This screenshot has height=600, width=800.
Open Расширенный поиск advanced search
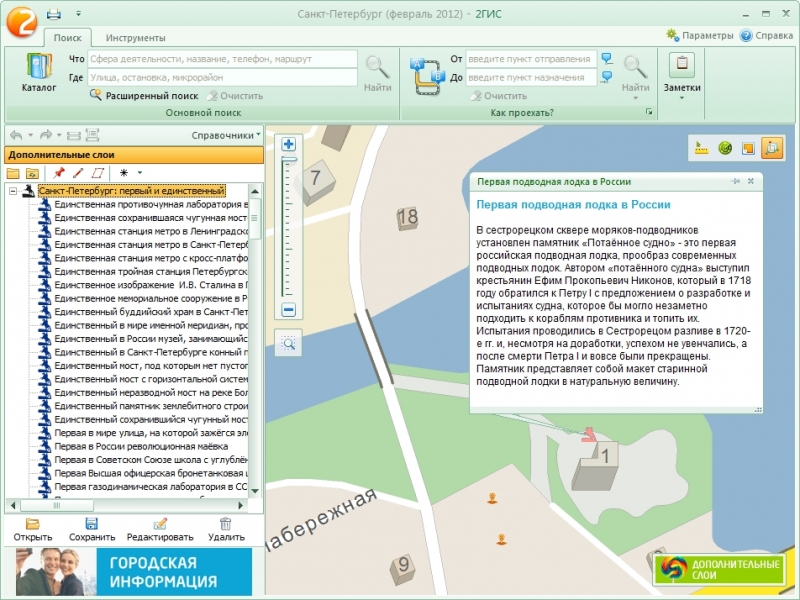click(144, 95)
